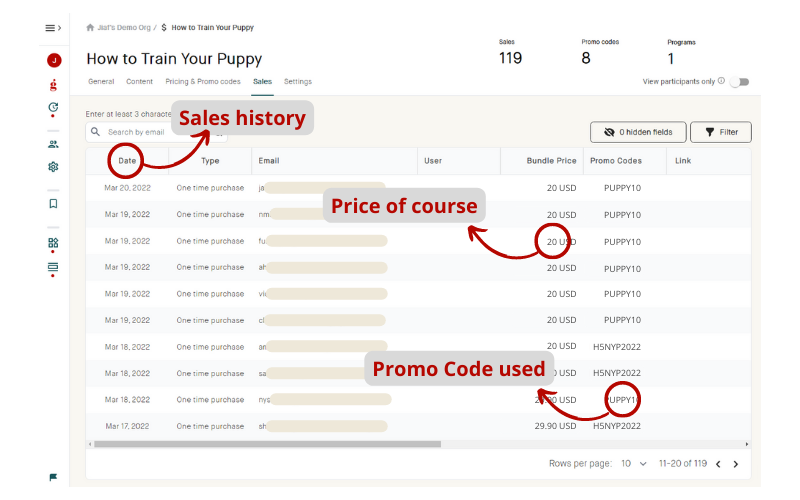Switch to the General tab
Screen dimensions: 800x500
(x=101, y=82)
